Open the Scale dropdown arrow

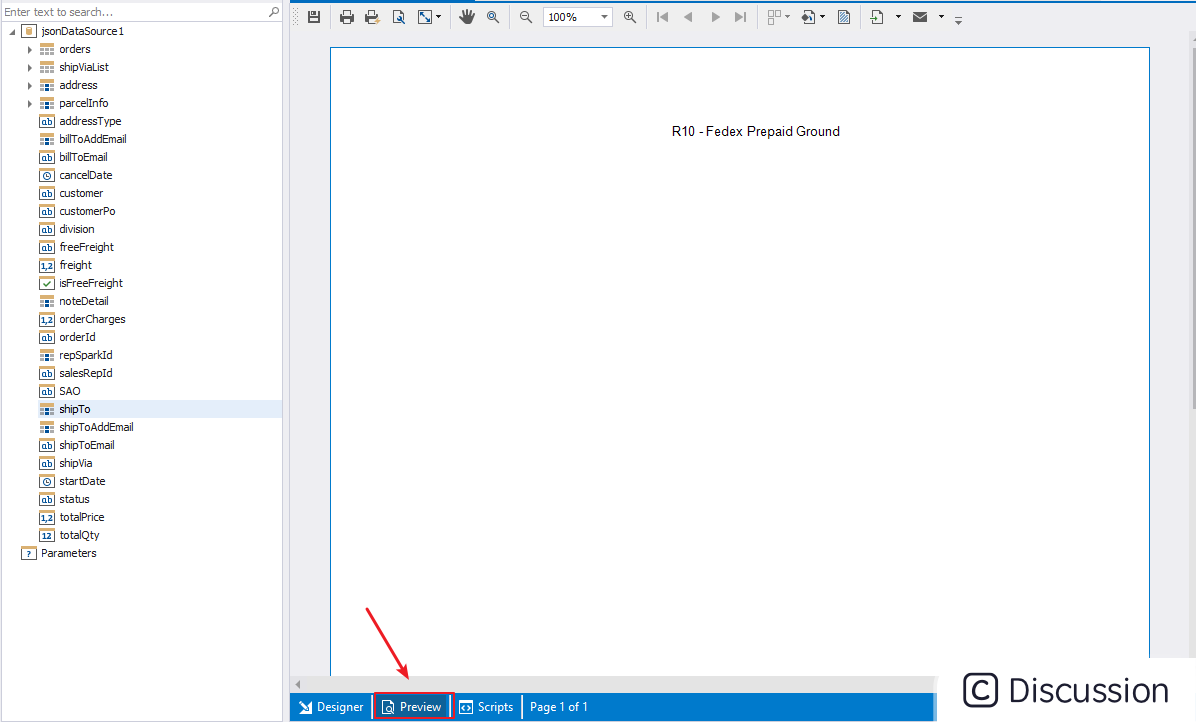(x=439, y=17)
